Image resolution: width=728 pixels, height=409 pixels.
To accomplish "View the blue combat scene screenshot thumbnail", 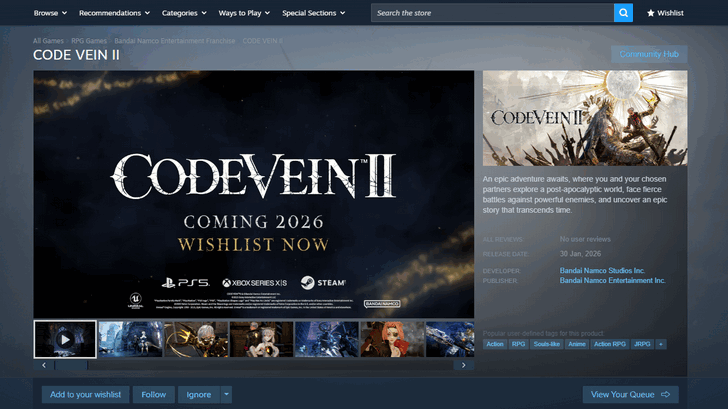I will tap(327, 339).
